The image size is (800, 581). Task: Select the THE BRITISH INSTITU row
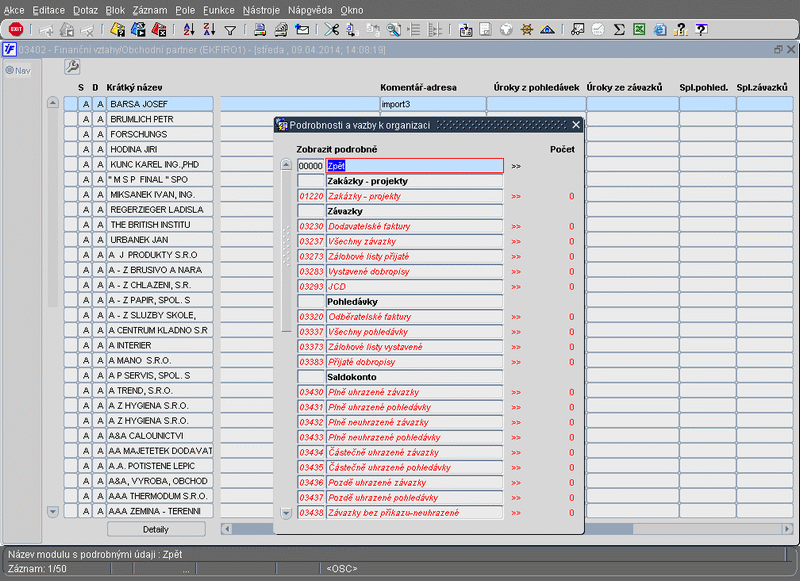(x=160, y=224)
